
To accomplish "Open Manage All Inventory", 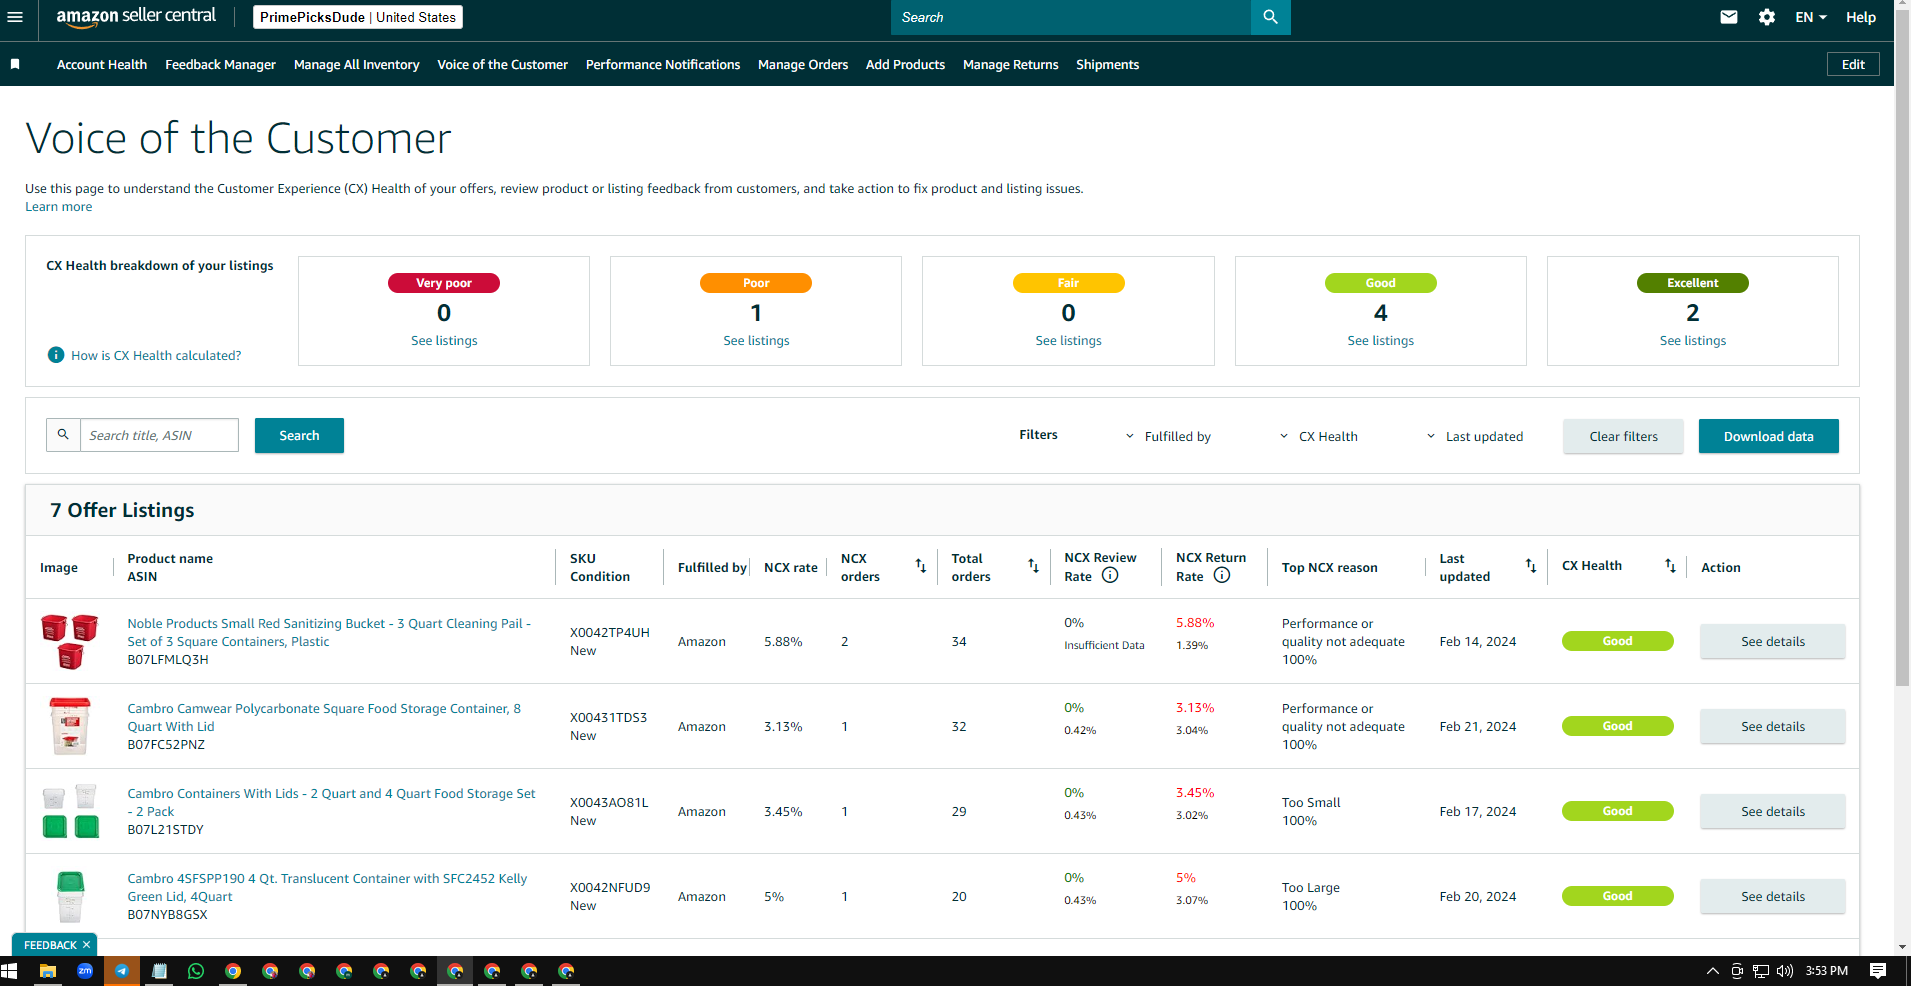I will pyautogui.click(x=356, y=64).
